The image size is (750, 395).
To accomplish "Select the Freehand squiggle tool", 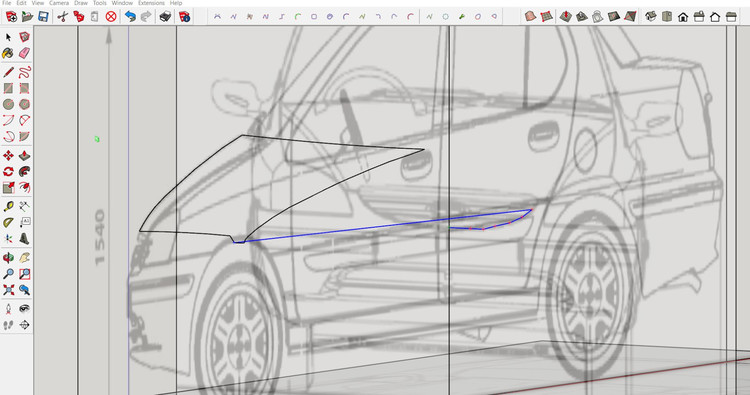I will click(x=24, y=72).
